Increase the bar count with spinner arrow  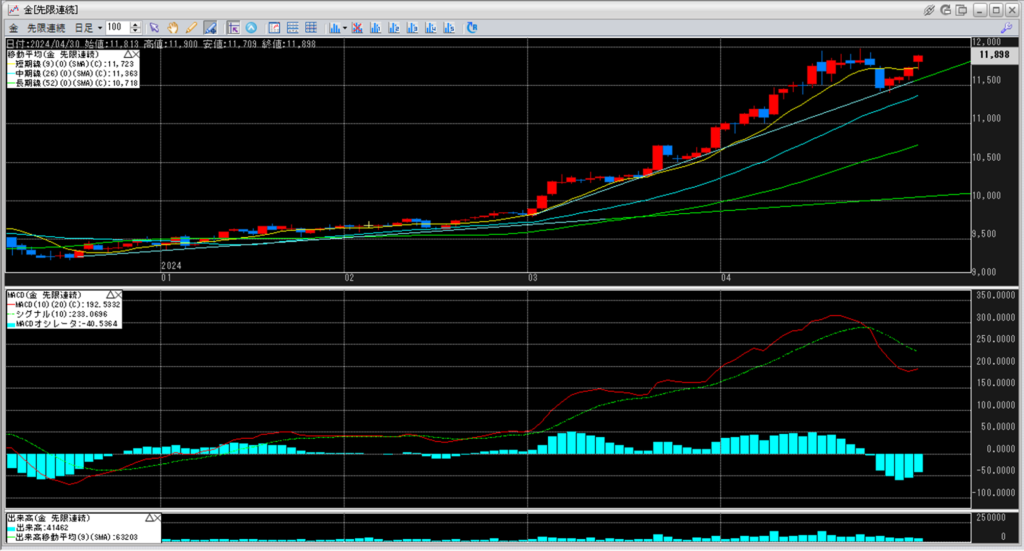pos(133,24)
